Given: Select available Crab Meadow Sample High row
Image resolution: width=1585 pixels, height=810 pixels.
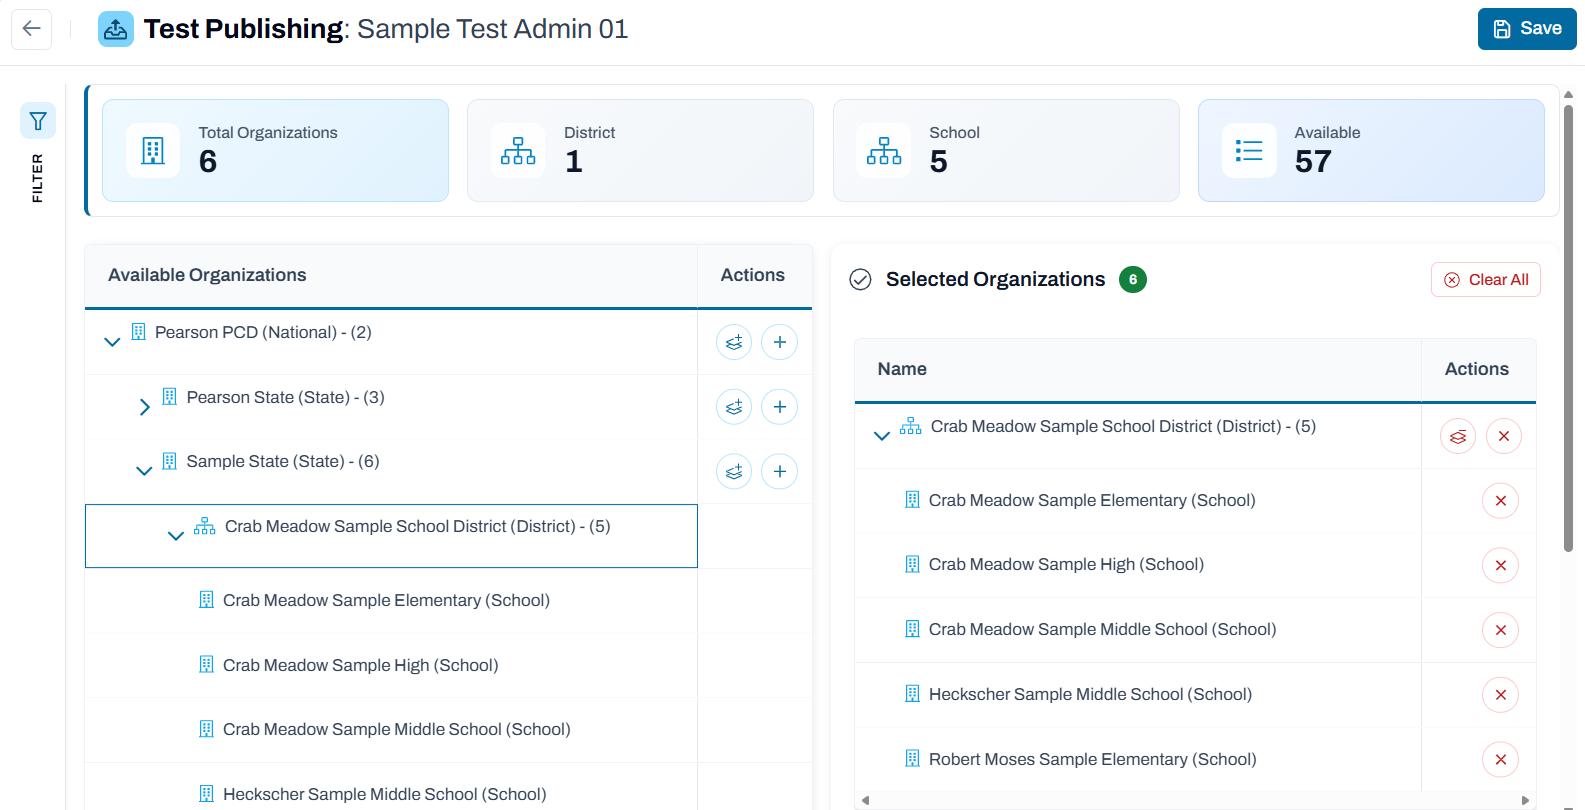Looking at the screenshot, I should click(x=391, y=665).
